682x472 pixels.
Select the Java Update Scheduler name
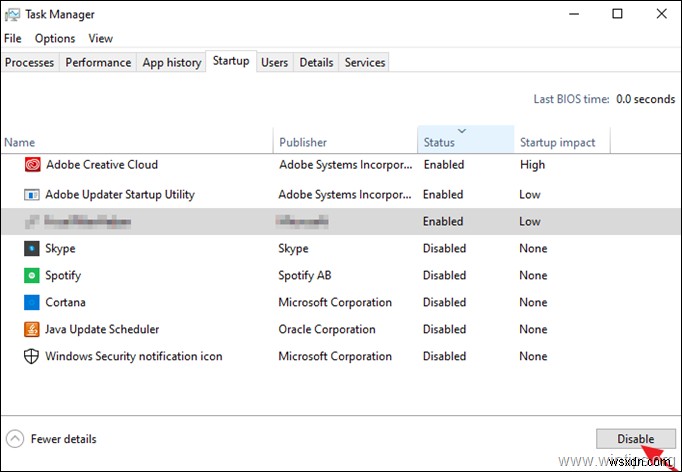pyautogui.click(x=102, y=329)
